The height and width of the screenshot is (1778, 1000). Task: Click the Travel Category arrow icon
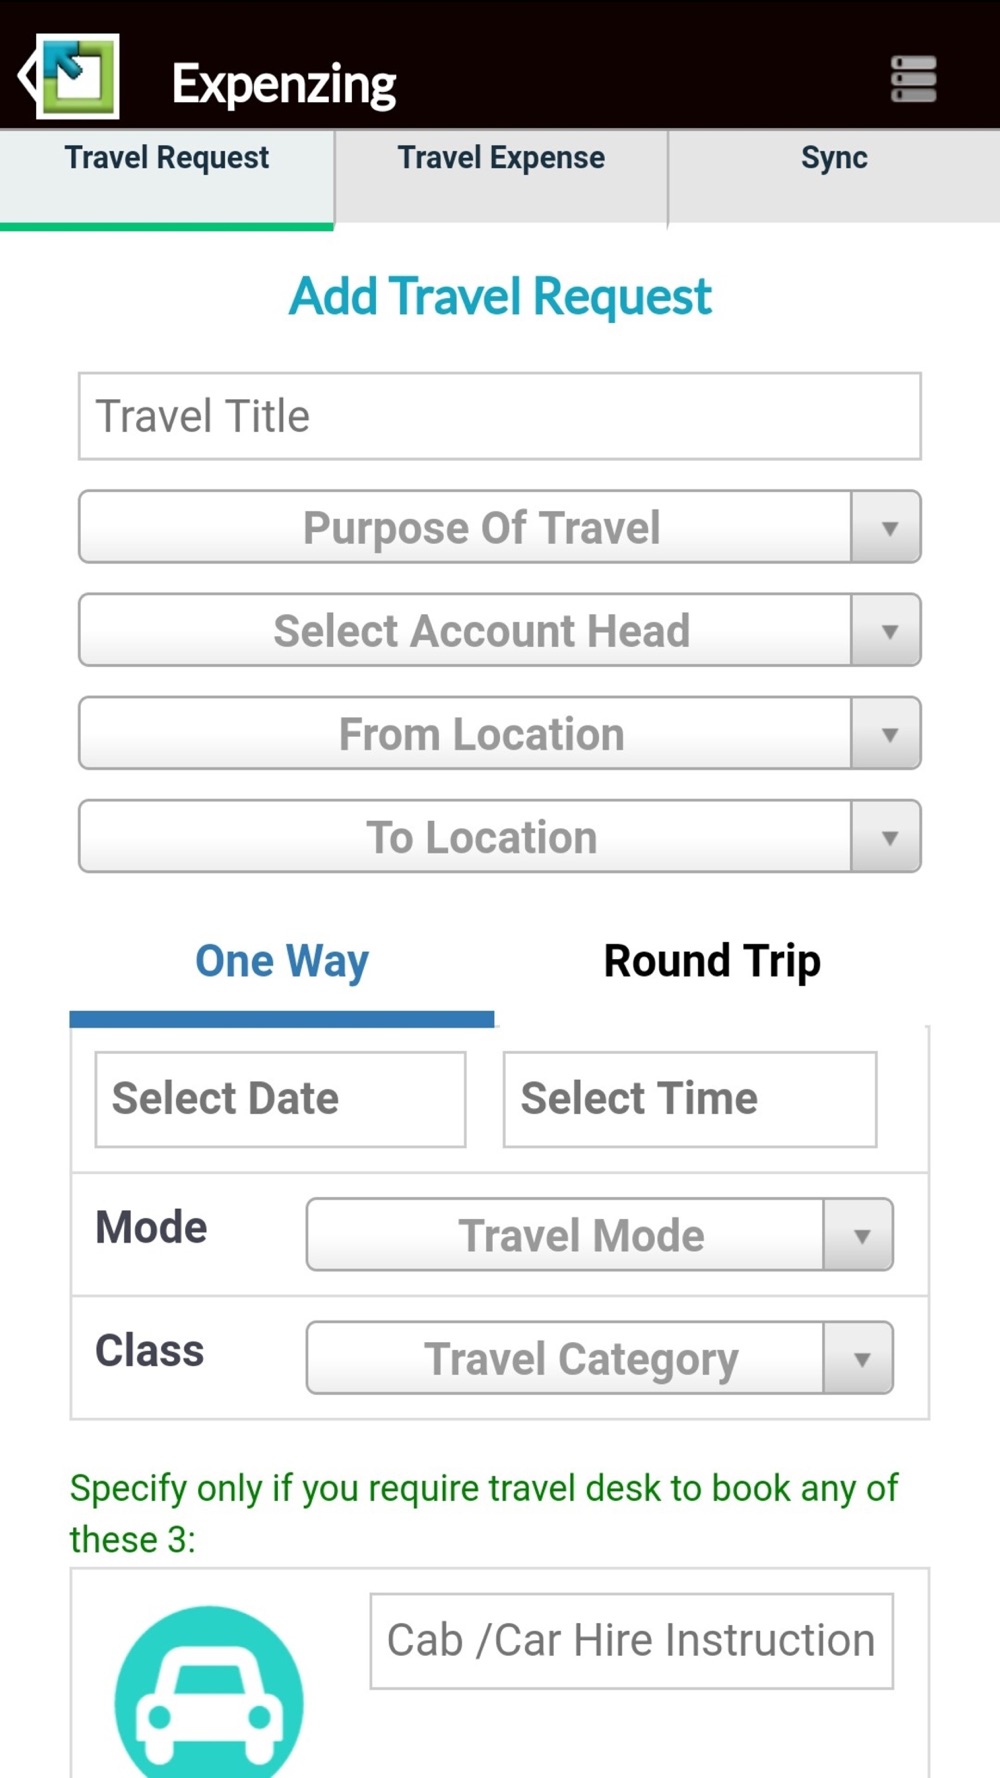pyautogui.click(x=860, y=1358)
